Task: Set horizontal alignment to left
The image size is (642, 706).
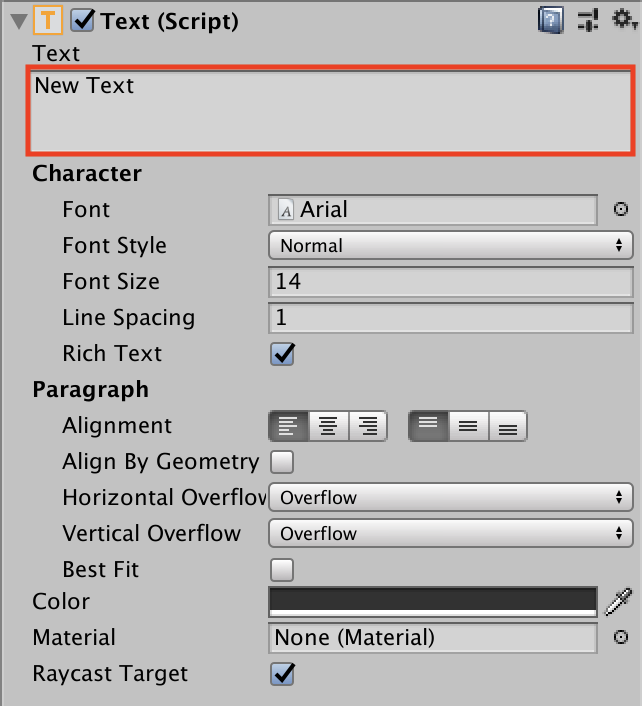Action: click(288, 426)
